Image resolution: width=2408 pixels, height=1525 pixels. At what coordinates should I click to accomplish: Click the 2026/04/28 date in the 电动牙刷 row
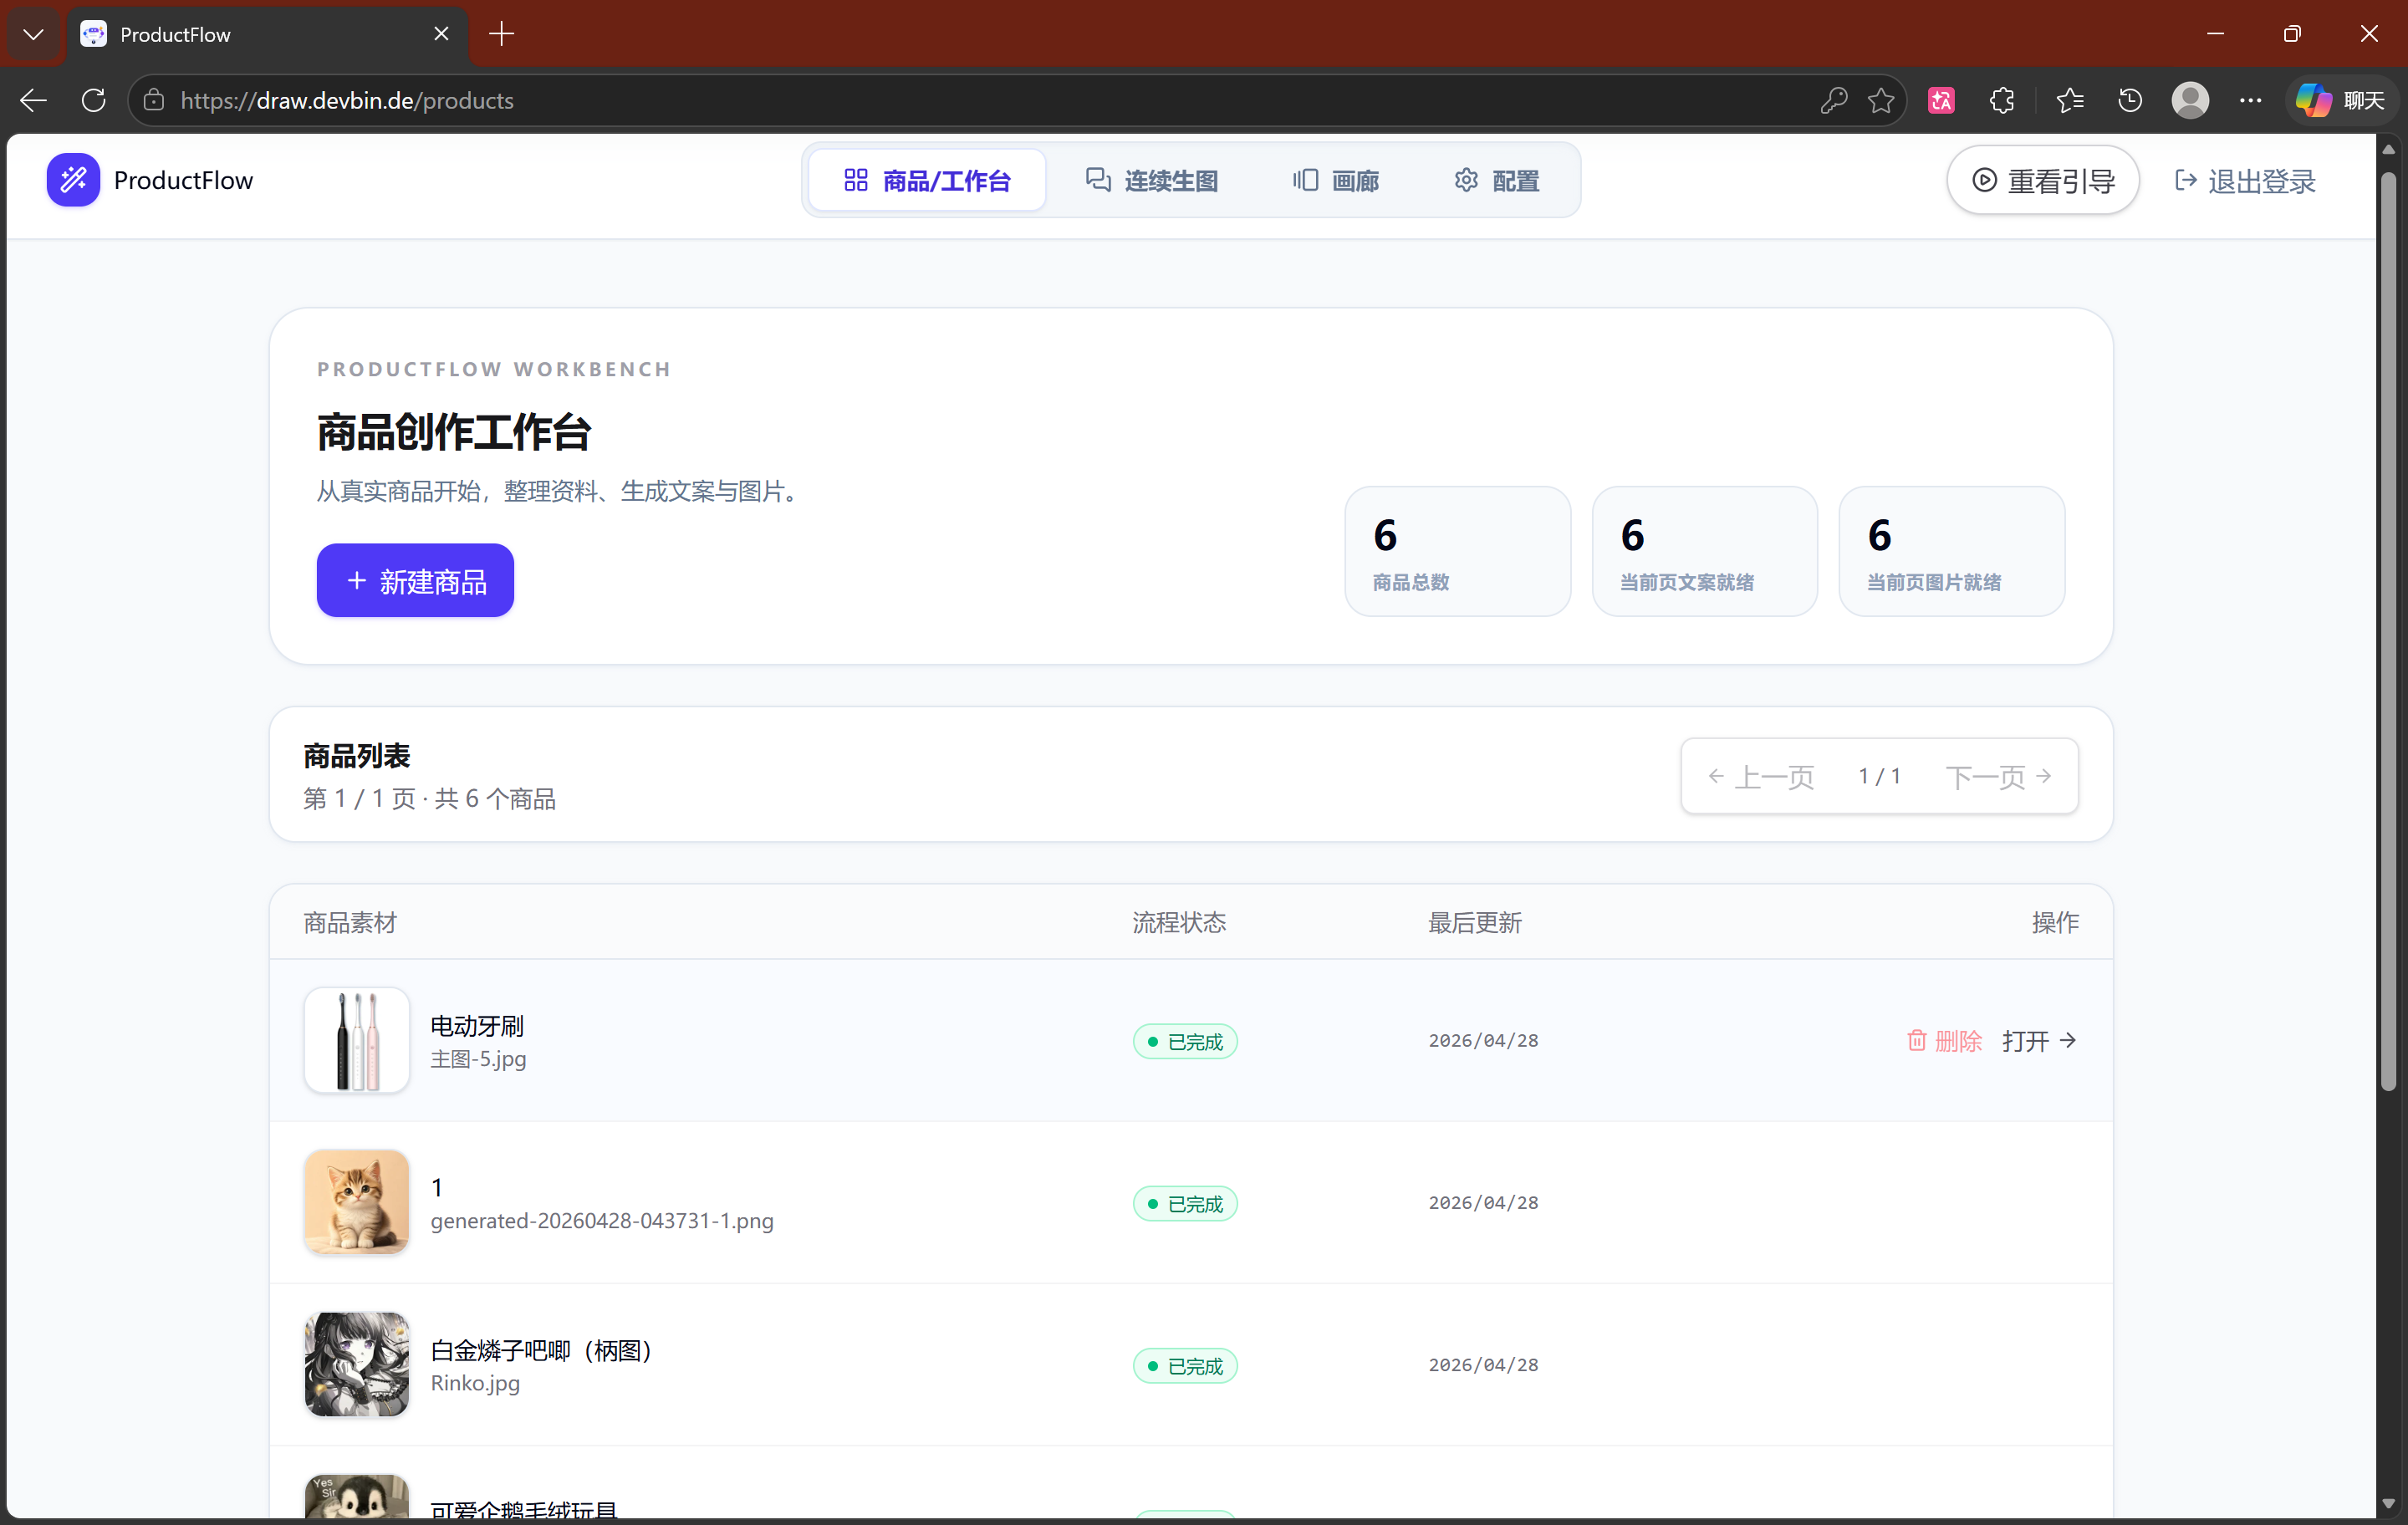click(1483, 1041)
